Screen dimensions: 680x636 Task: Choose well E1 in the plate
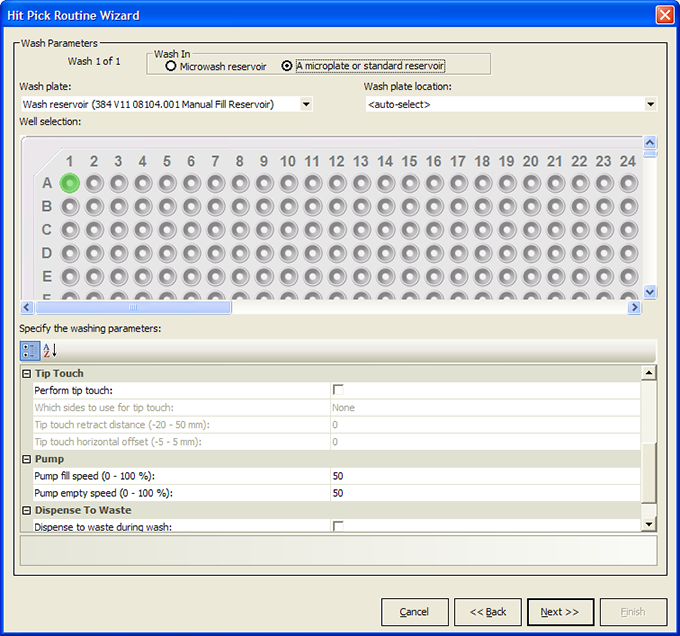pos(70,277)
